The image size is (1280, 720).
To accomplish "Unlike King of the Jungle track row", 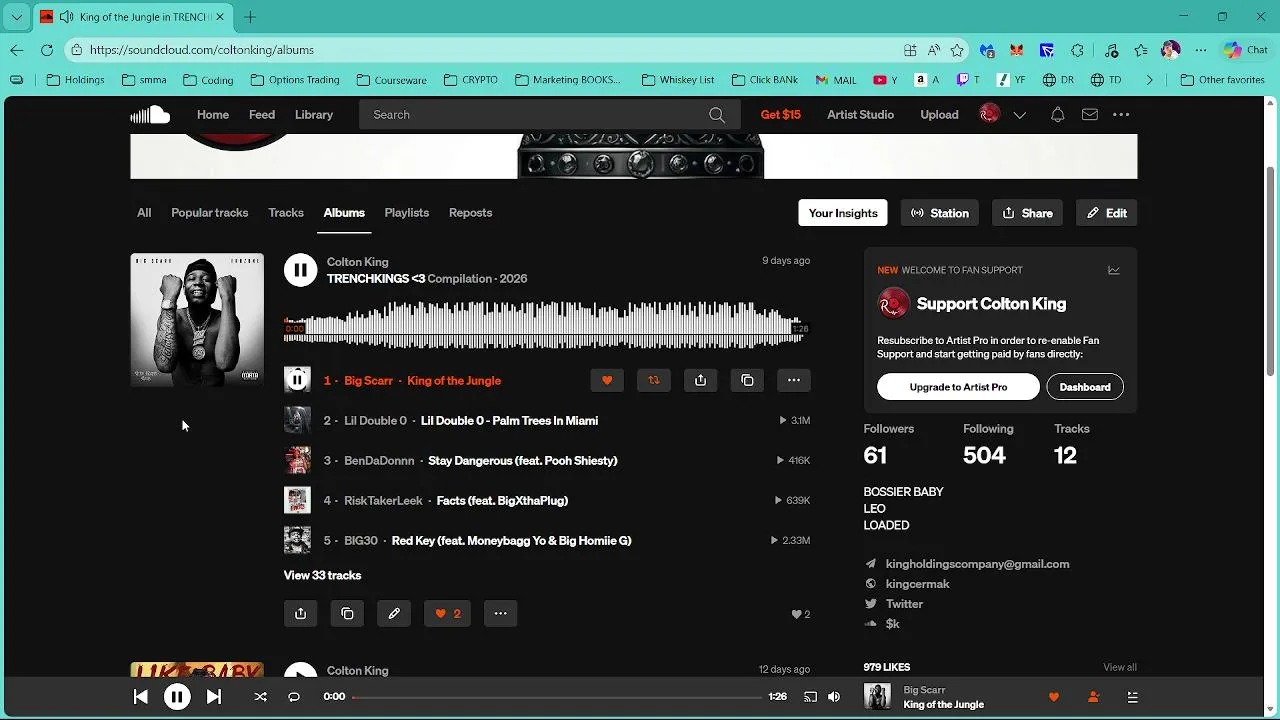I will (607, 380).
